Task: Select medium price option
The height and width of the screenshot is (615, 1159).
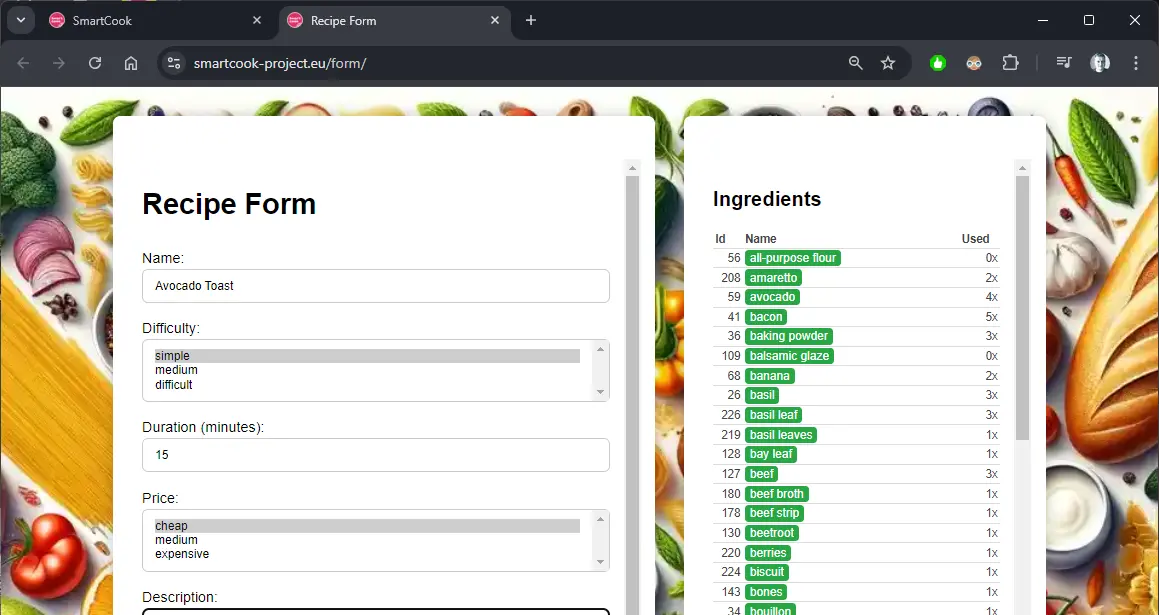Action: point(367,540)
